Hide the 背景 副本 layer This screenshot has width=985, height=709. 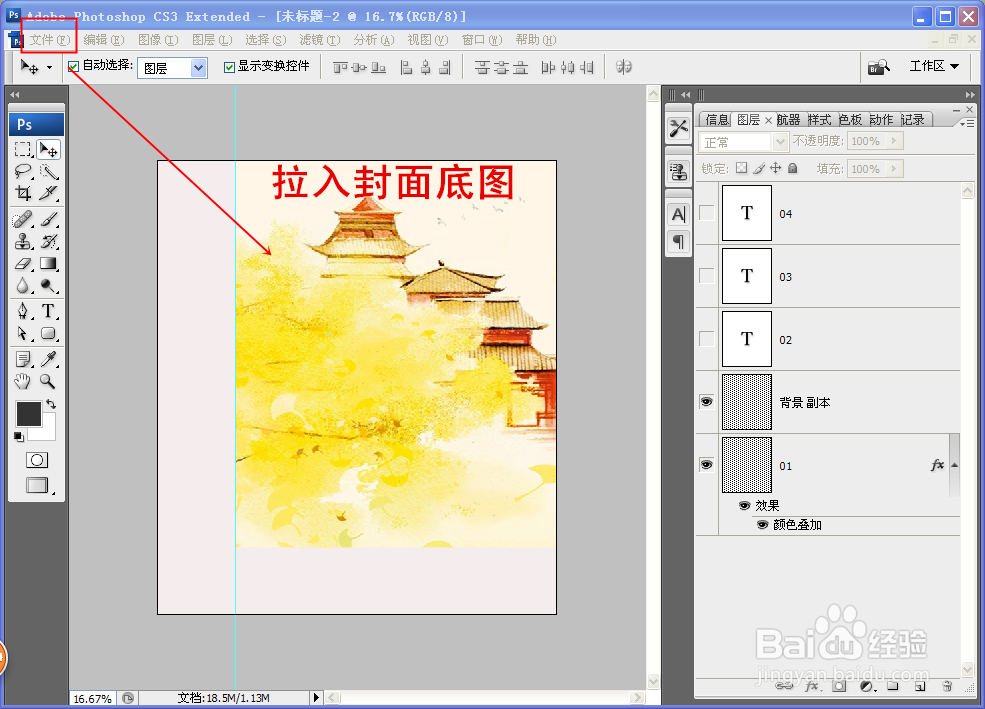[707, 401]
